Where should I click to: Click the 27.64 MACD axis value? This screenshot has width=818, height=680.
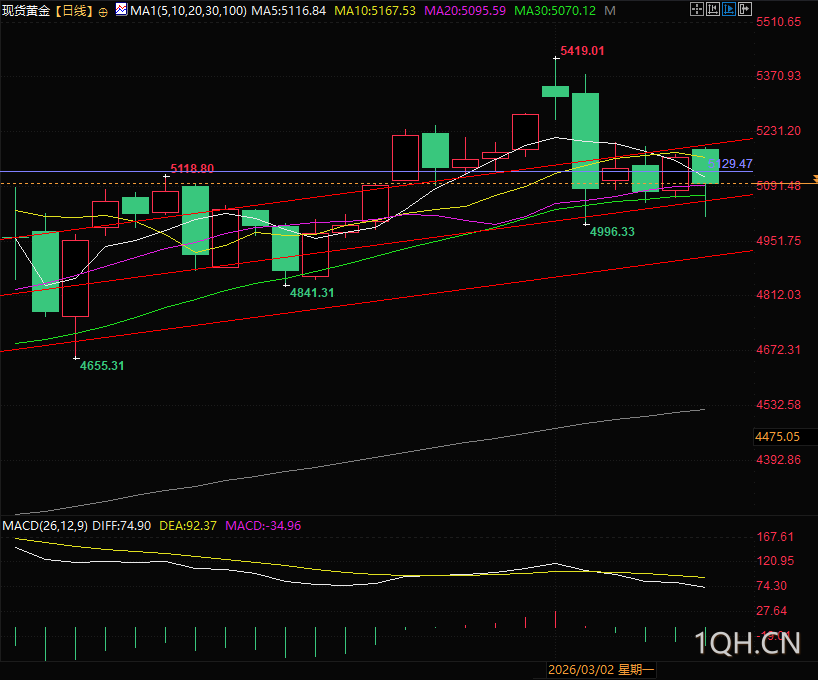(x=772, y=611)
